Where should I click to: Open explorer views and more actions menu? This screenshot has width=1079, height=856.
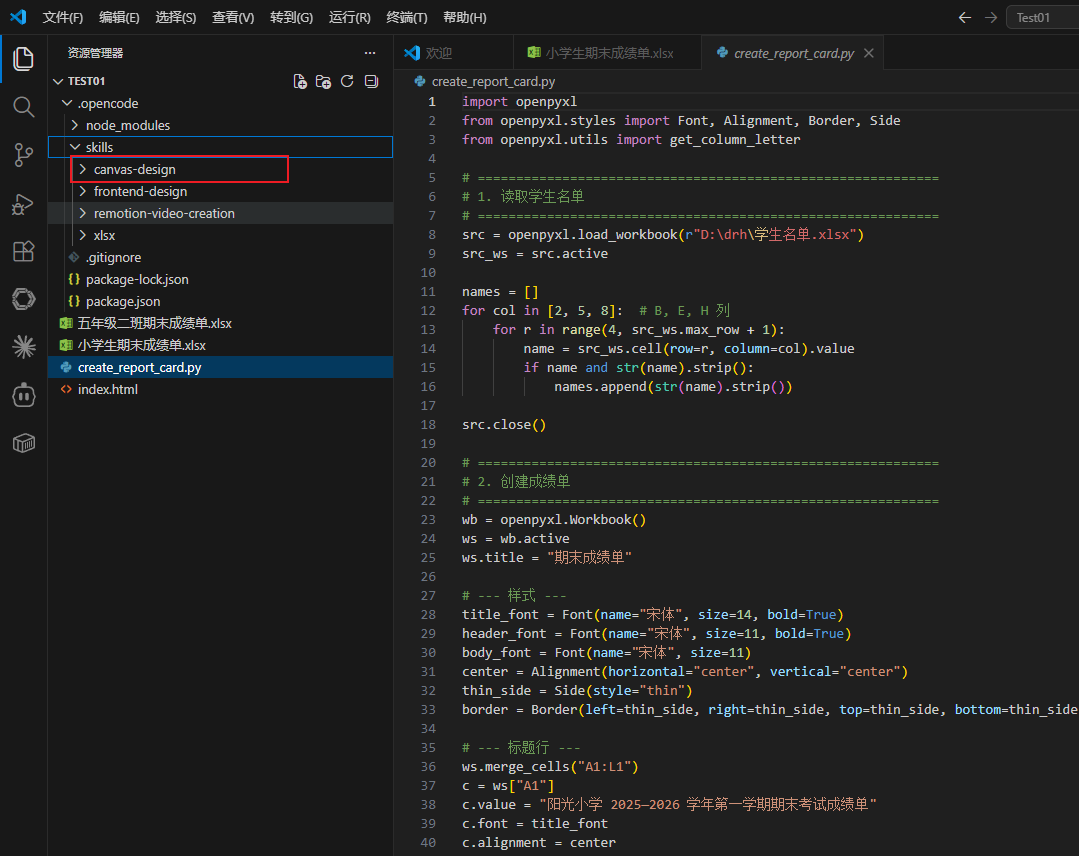coord(370,53)
